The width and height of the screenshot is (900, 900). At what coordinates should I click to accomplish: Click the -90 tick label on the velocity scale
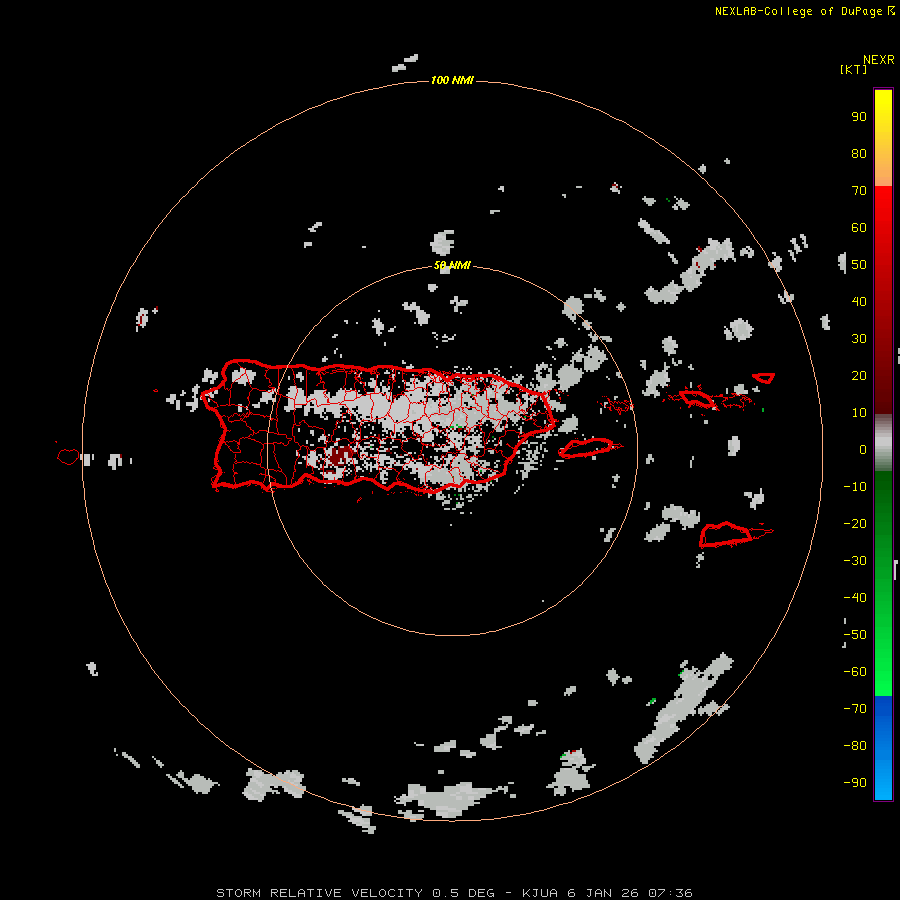click(855, 783)
